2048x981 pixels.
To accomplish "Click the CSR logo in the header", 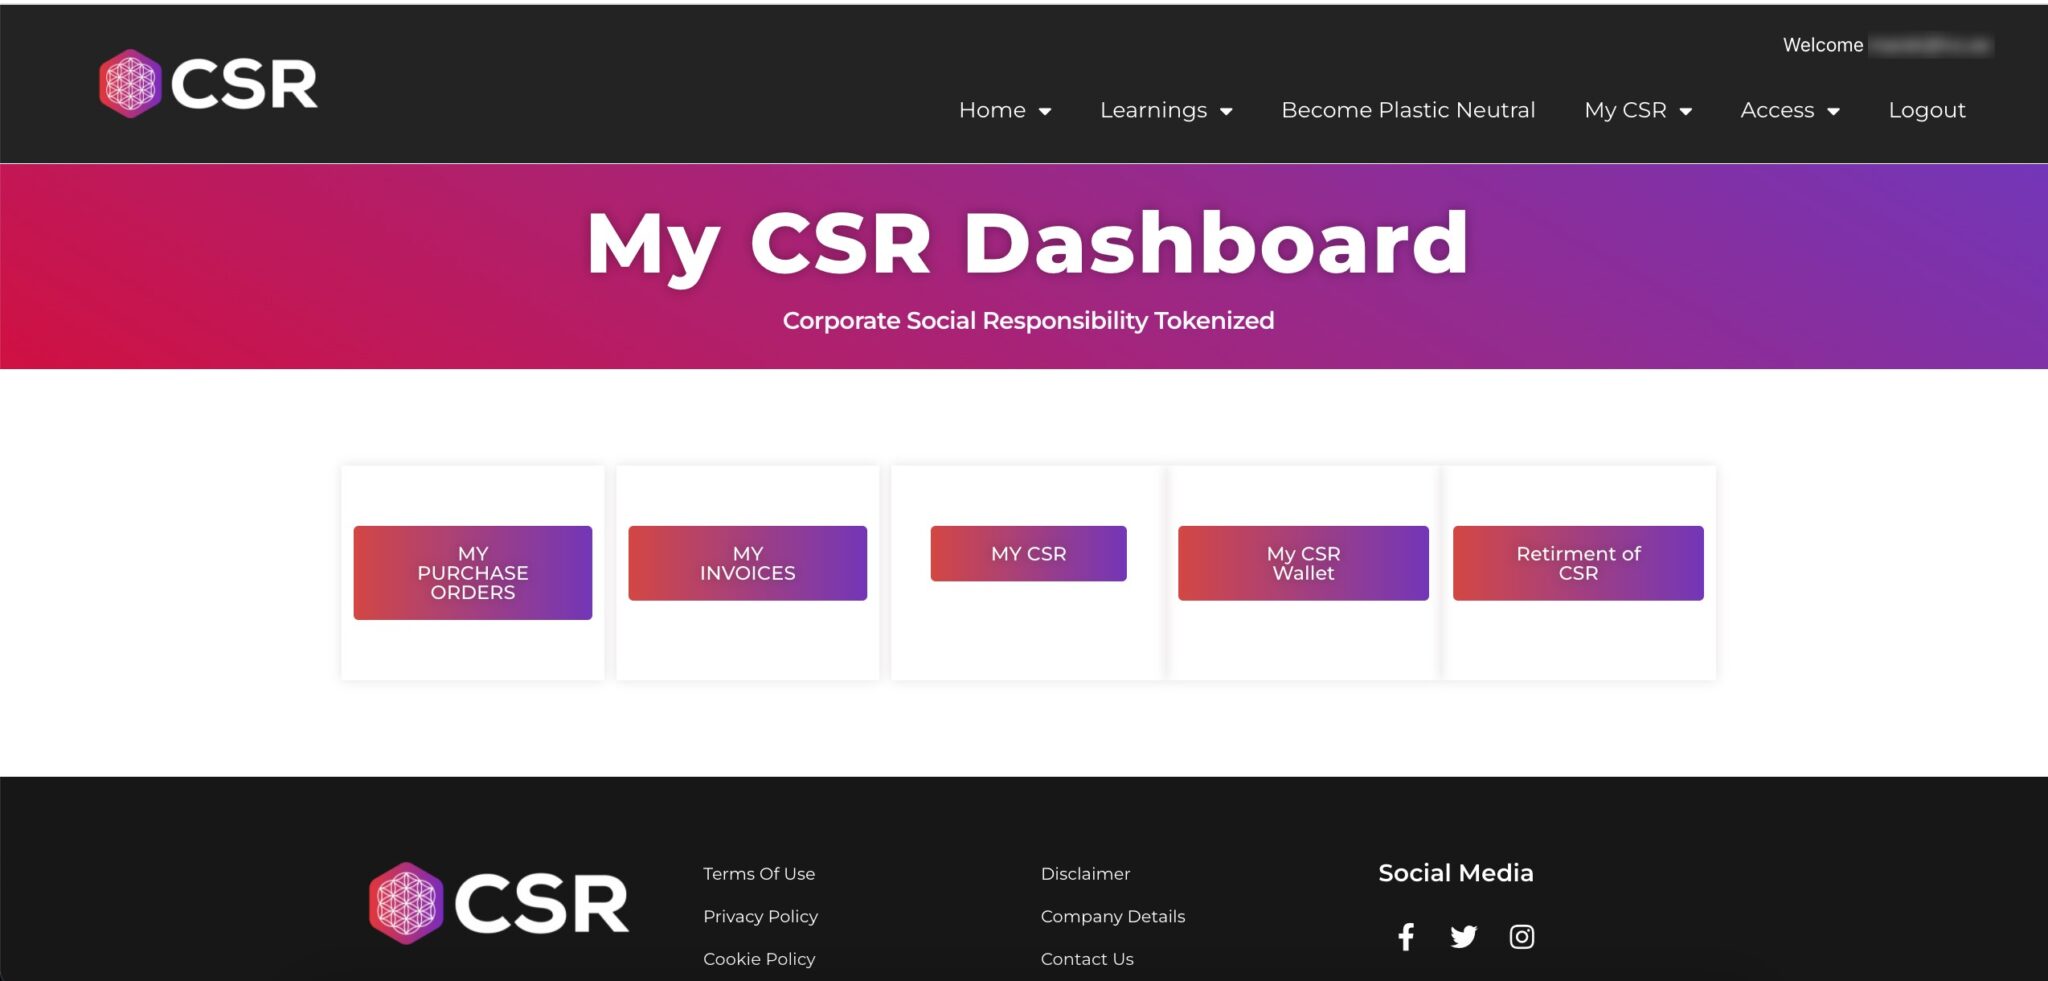I will (x=208, y=82).
